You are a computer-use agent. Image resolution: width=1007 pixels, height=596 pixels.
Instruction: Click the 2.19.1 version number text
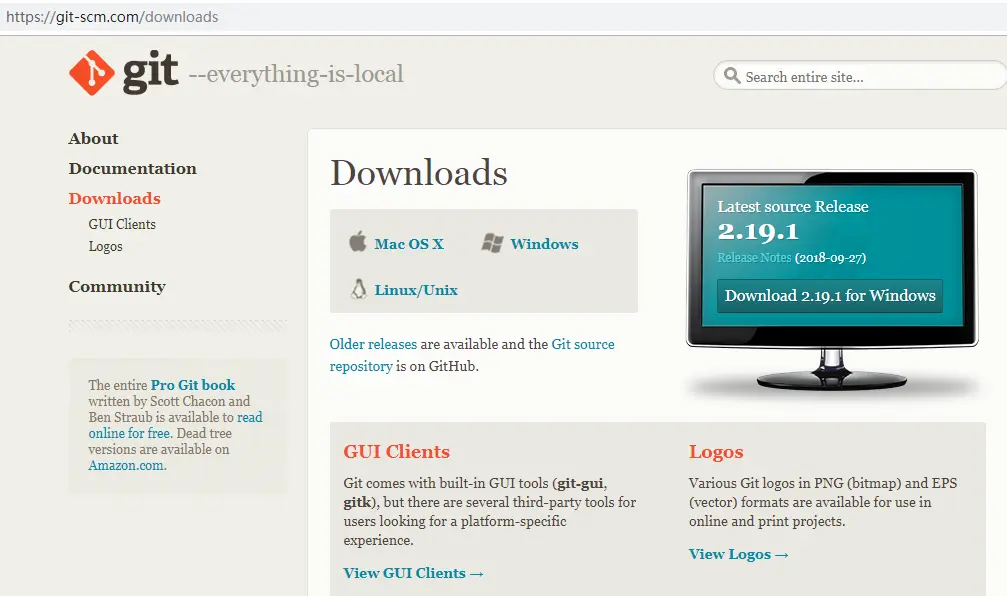point(758,231)
